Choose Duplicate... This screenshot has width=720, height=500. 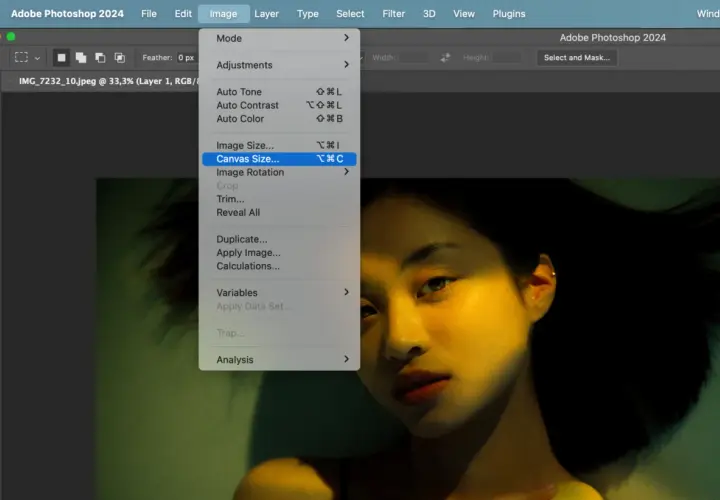tap(279, 239)
